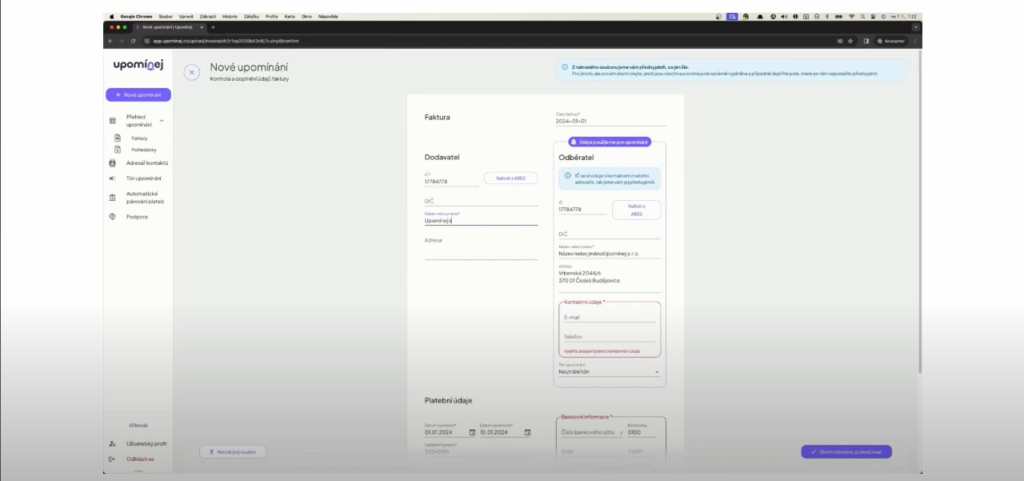Open the Chrome side panel icon
The image size is (1024, 481).
[x=866, y=40]
